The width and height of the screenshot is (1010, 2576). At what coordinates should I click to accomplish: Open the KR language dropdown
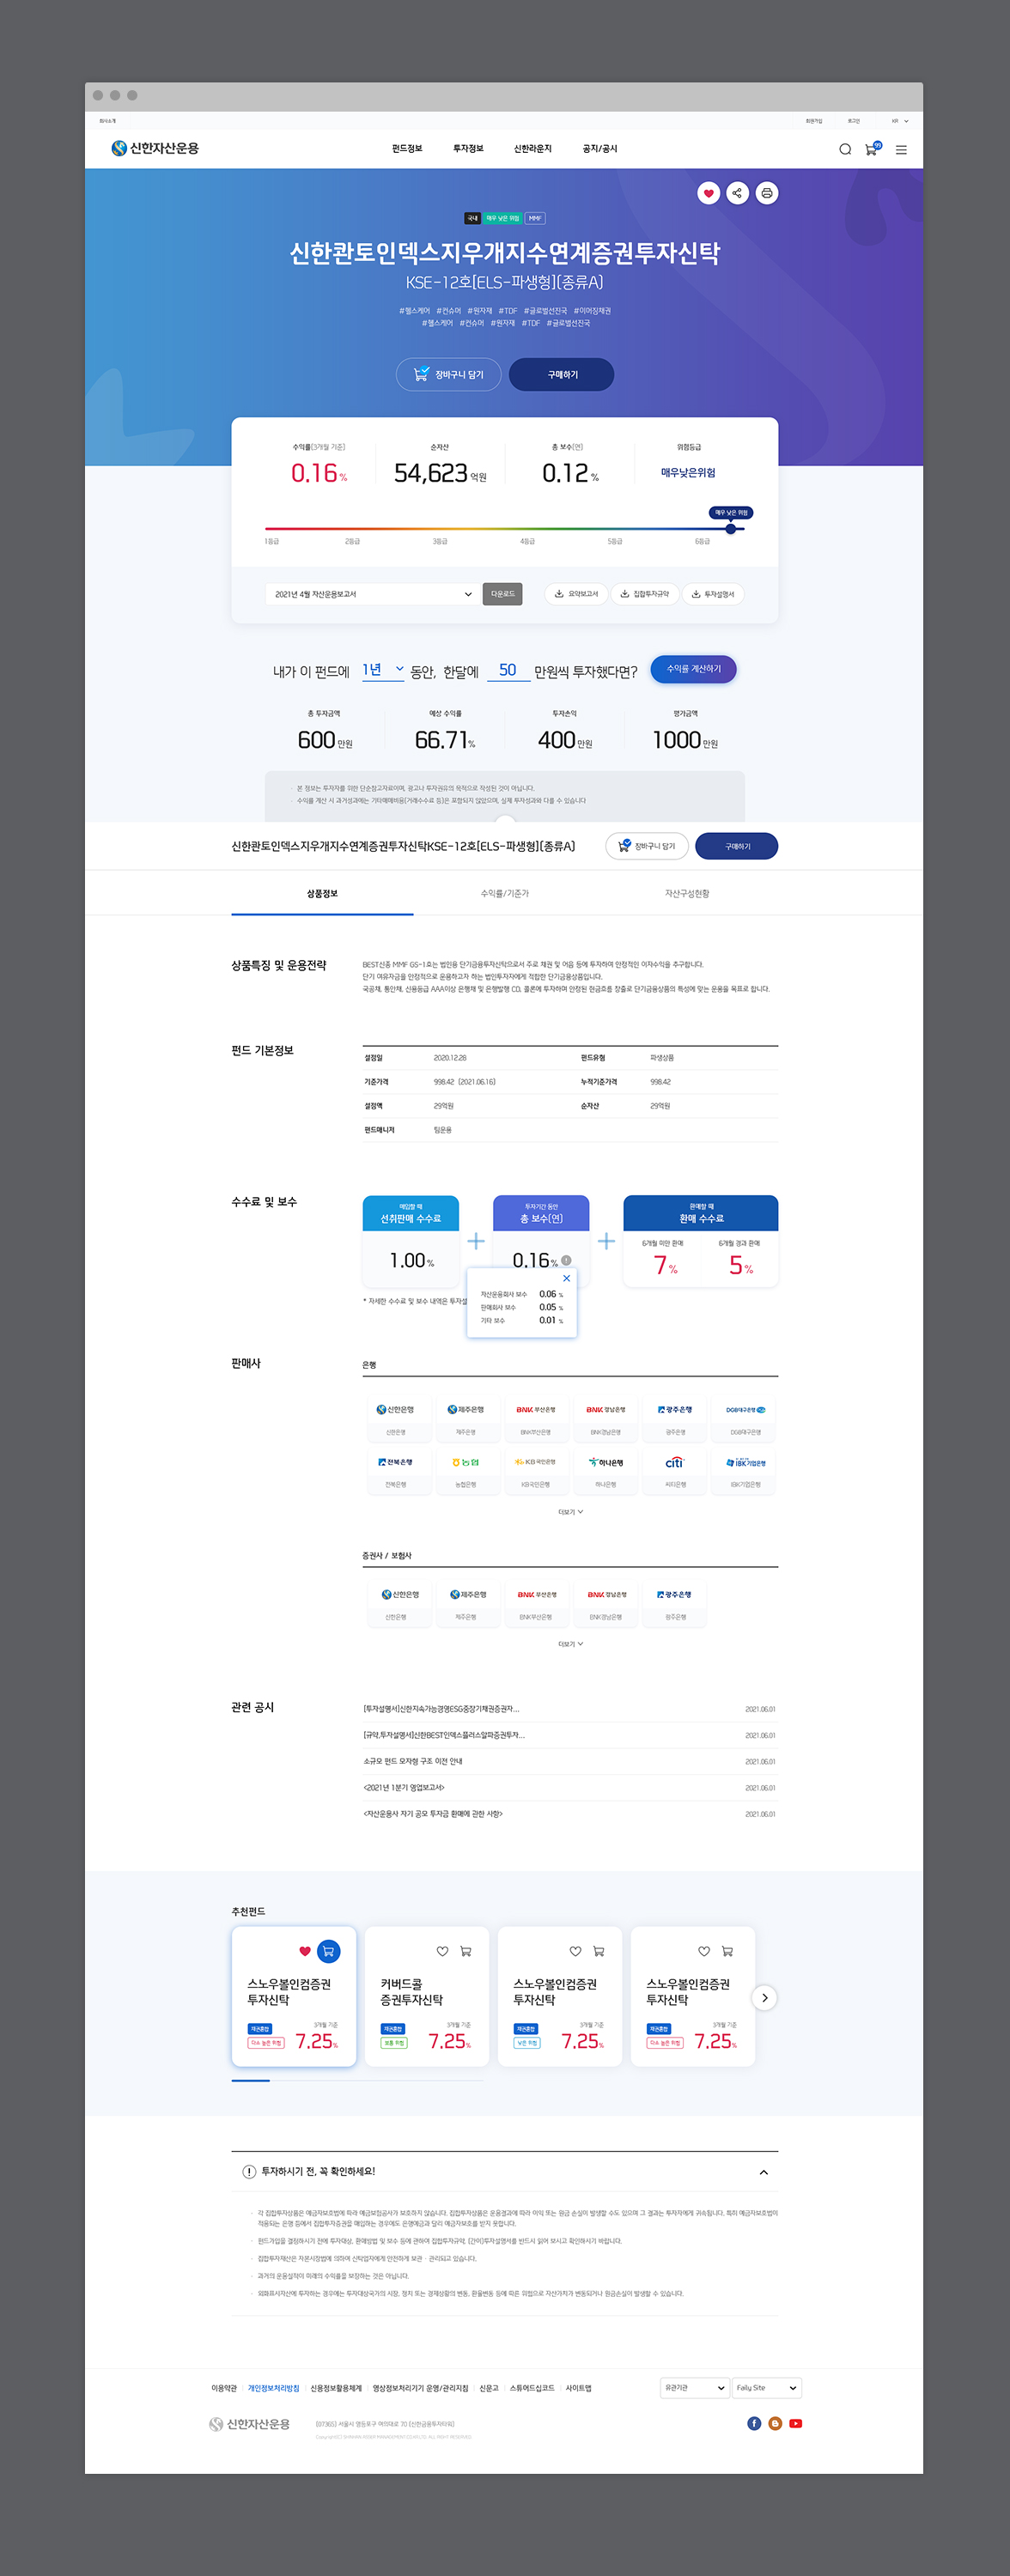point(900,121)
